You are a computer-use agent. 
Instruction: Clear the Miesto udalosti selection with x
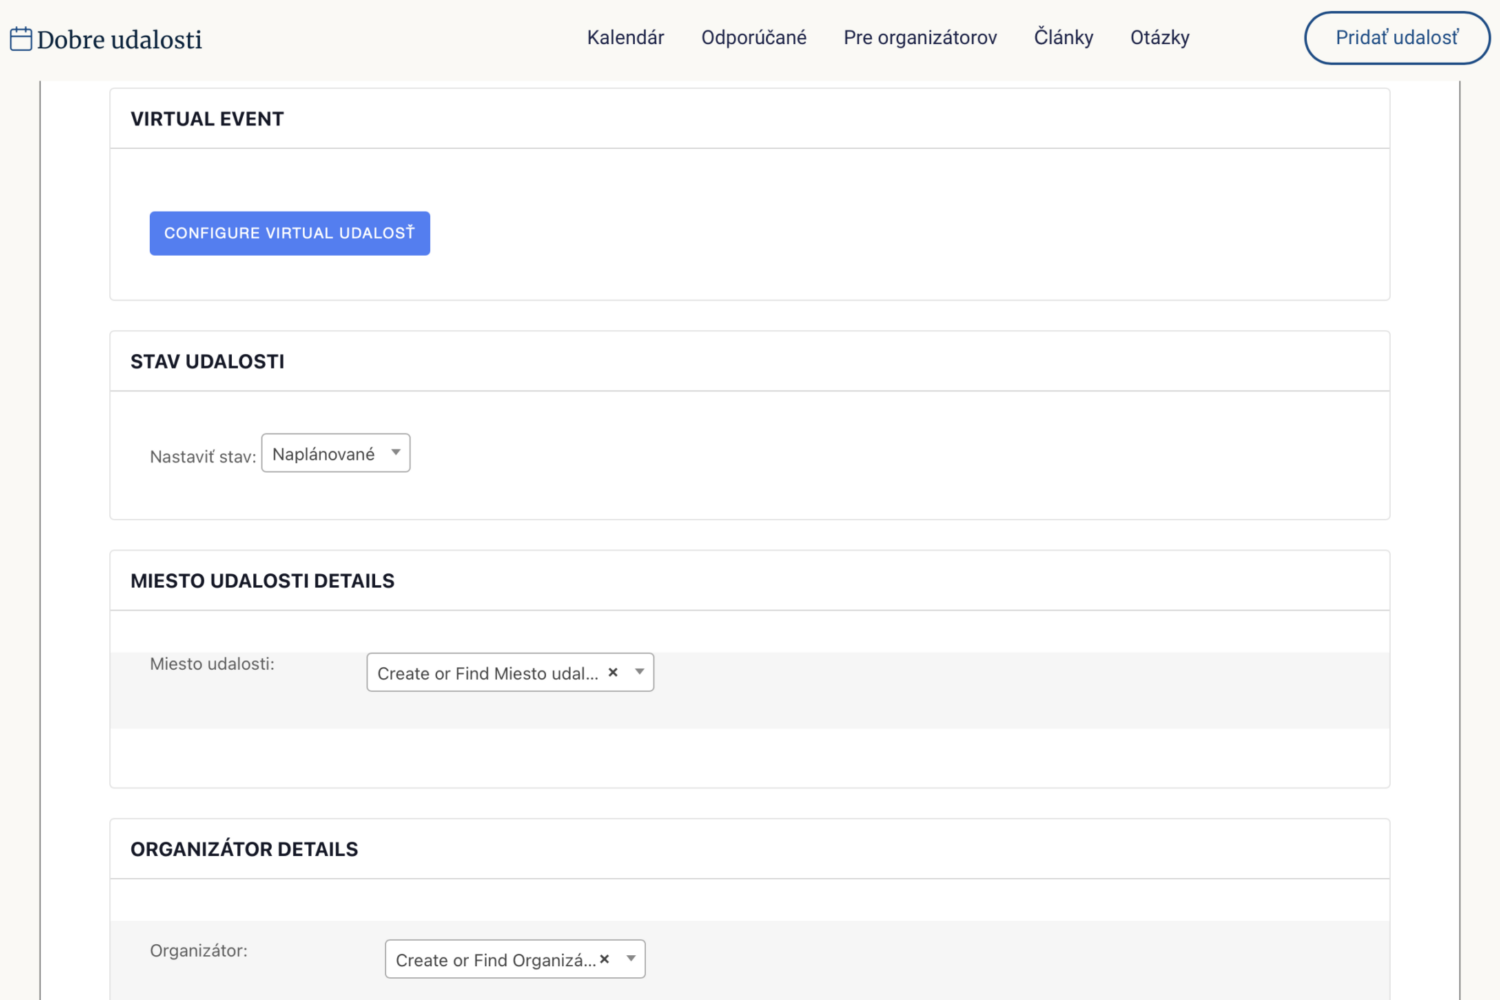[613, 672]
